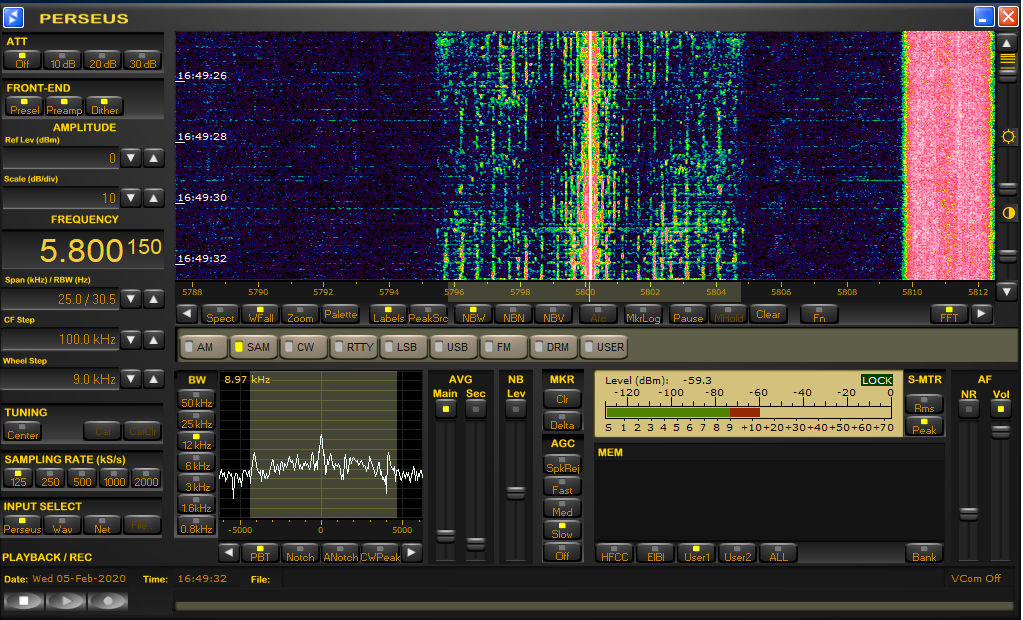This screenshot has height=620, width=1023.
Task: Toggle the NR noise reduction button
Action: [968, 408]
